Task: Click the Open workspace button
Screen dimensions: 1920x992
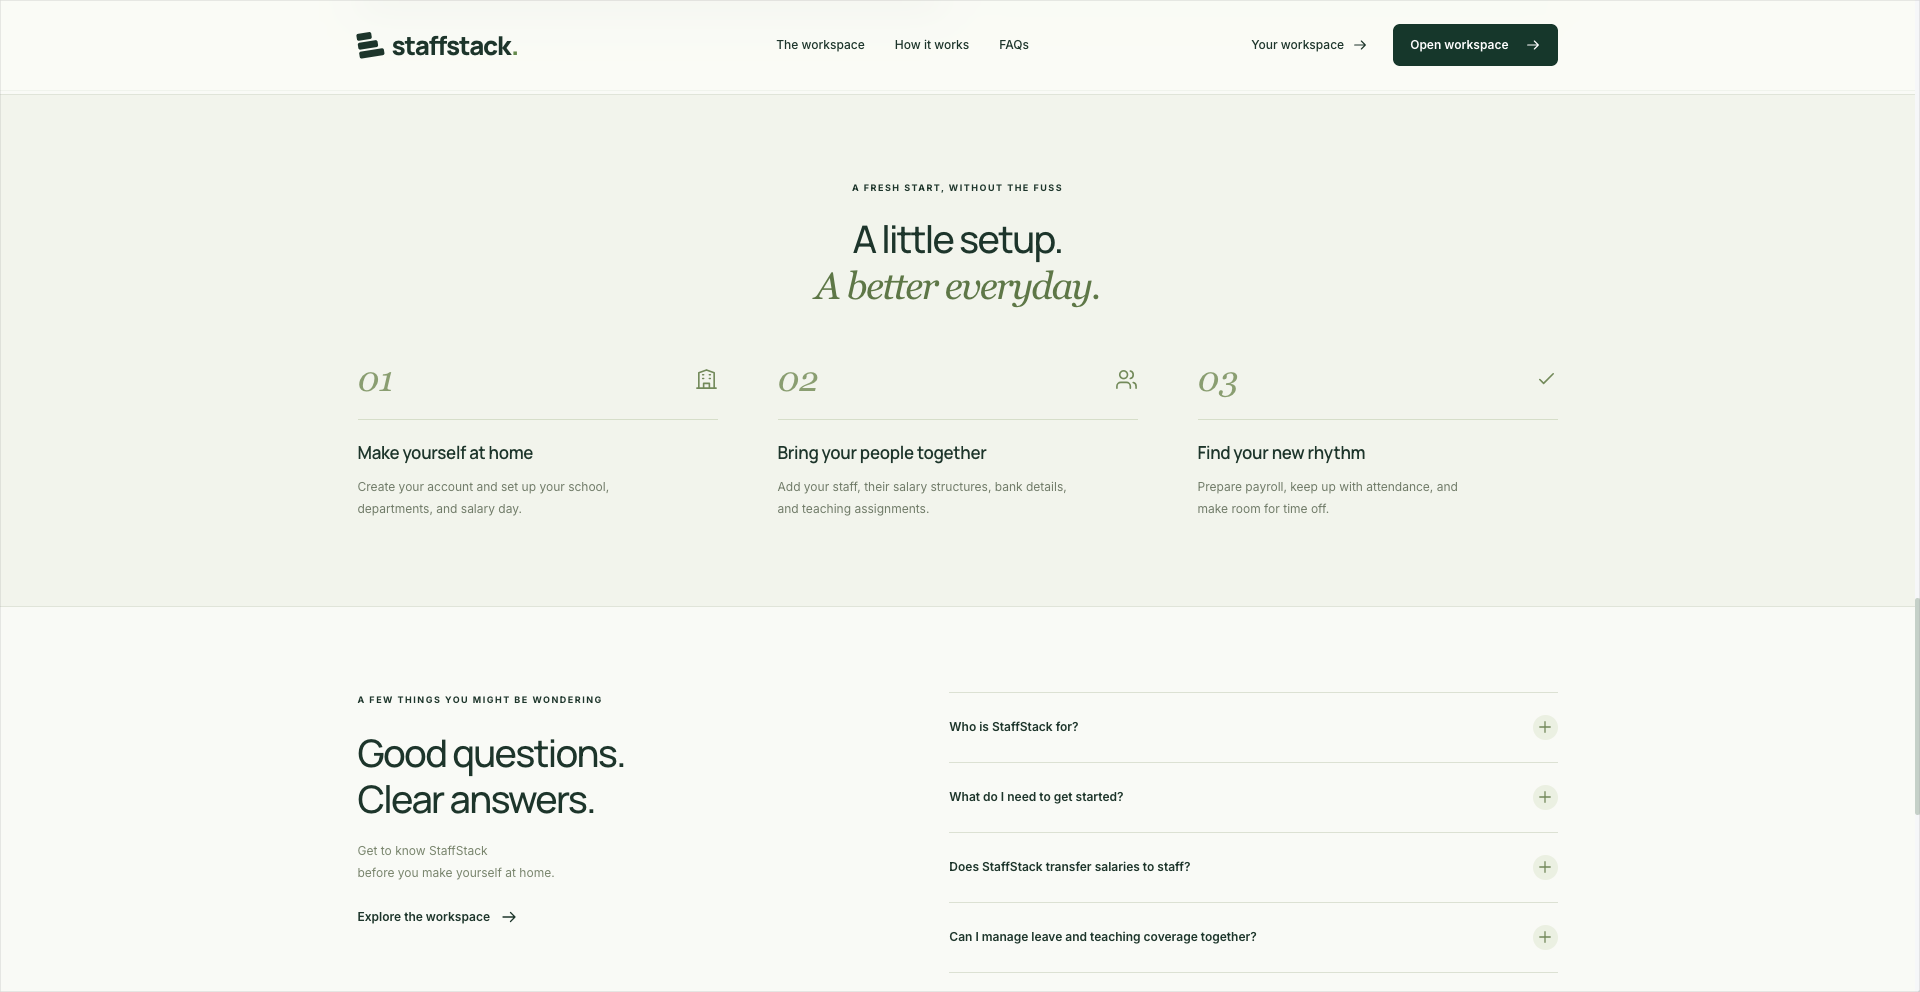Action: tap(1475, 45)
